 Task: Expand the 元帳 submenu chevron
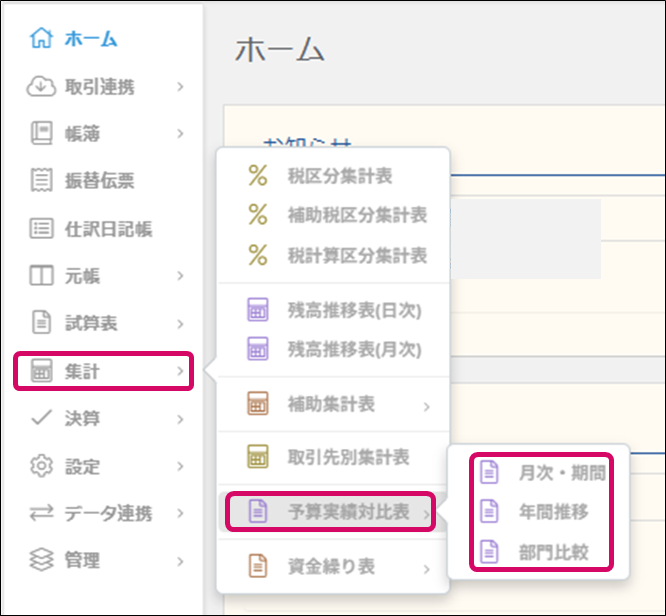(x=180, y=276)
